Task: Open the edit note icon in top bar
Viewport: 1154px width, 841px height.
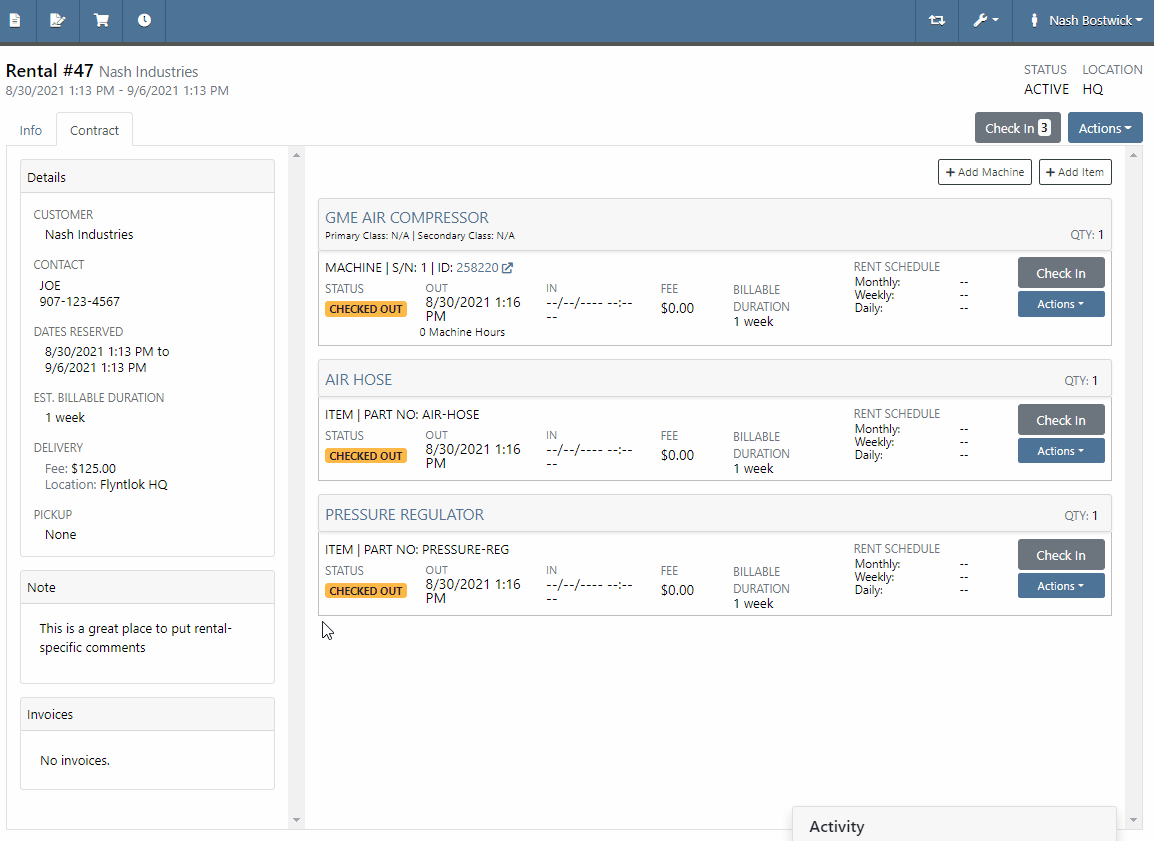Action: [x=57, y=20]
